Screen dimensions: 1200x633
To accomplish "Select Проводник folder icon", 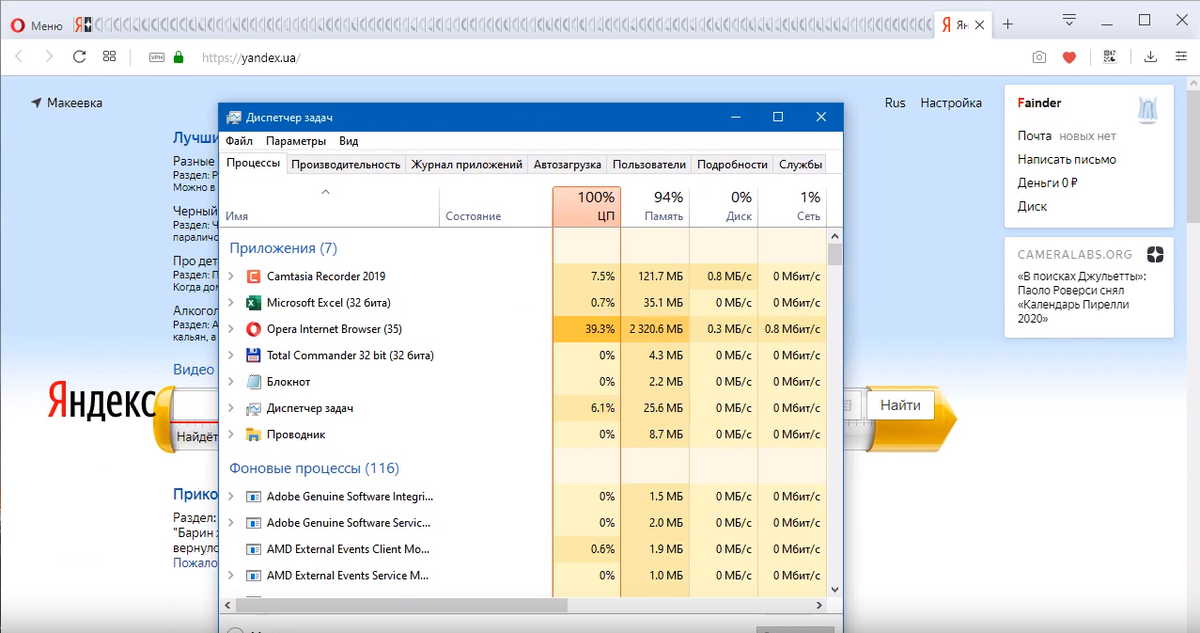I will 253,434.
